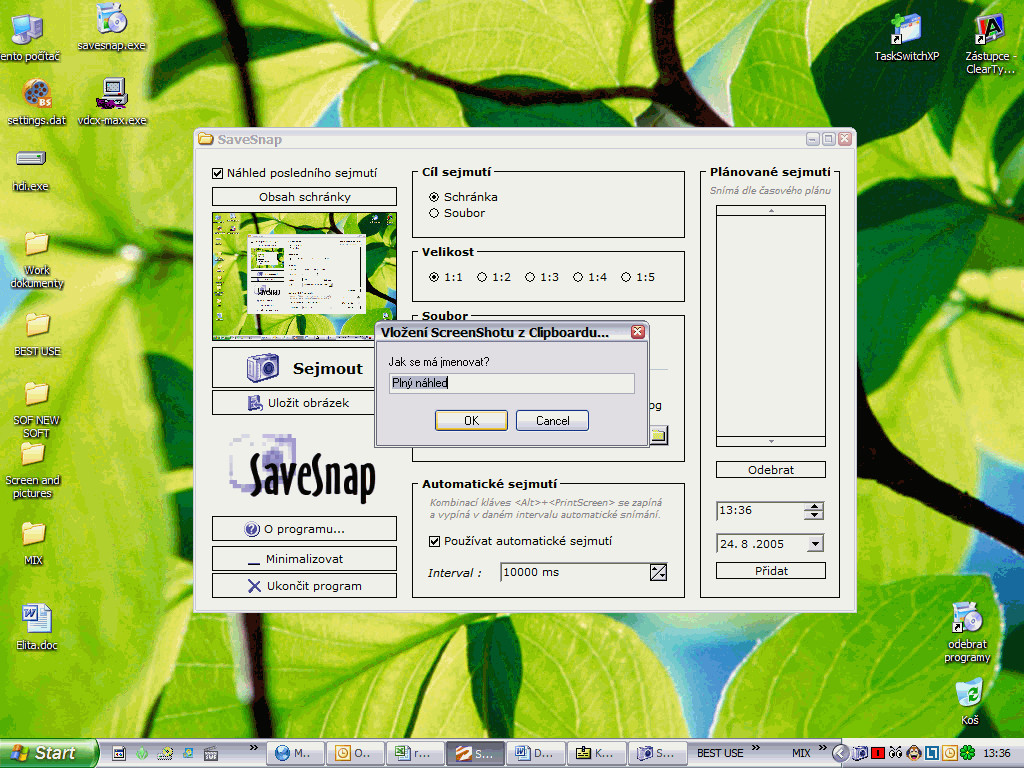Click the folder browse icon in Soubor section

coord(658,435)
